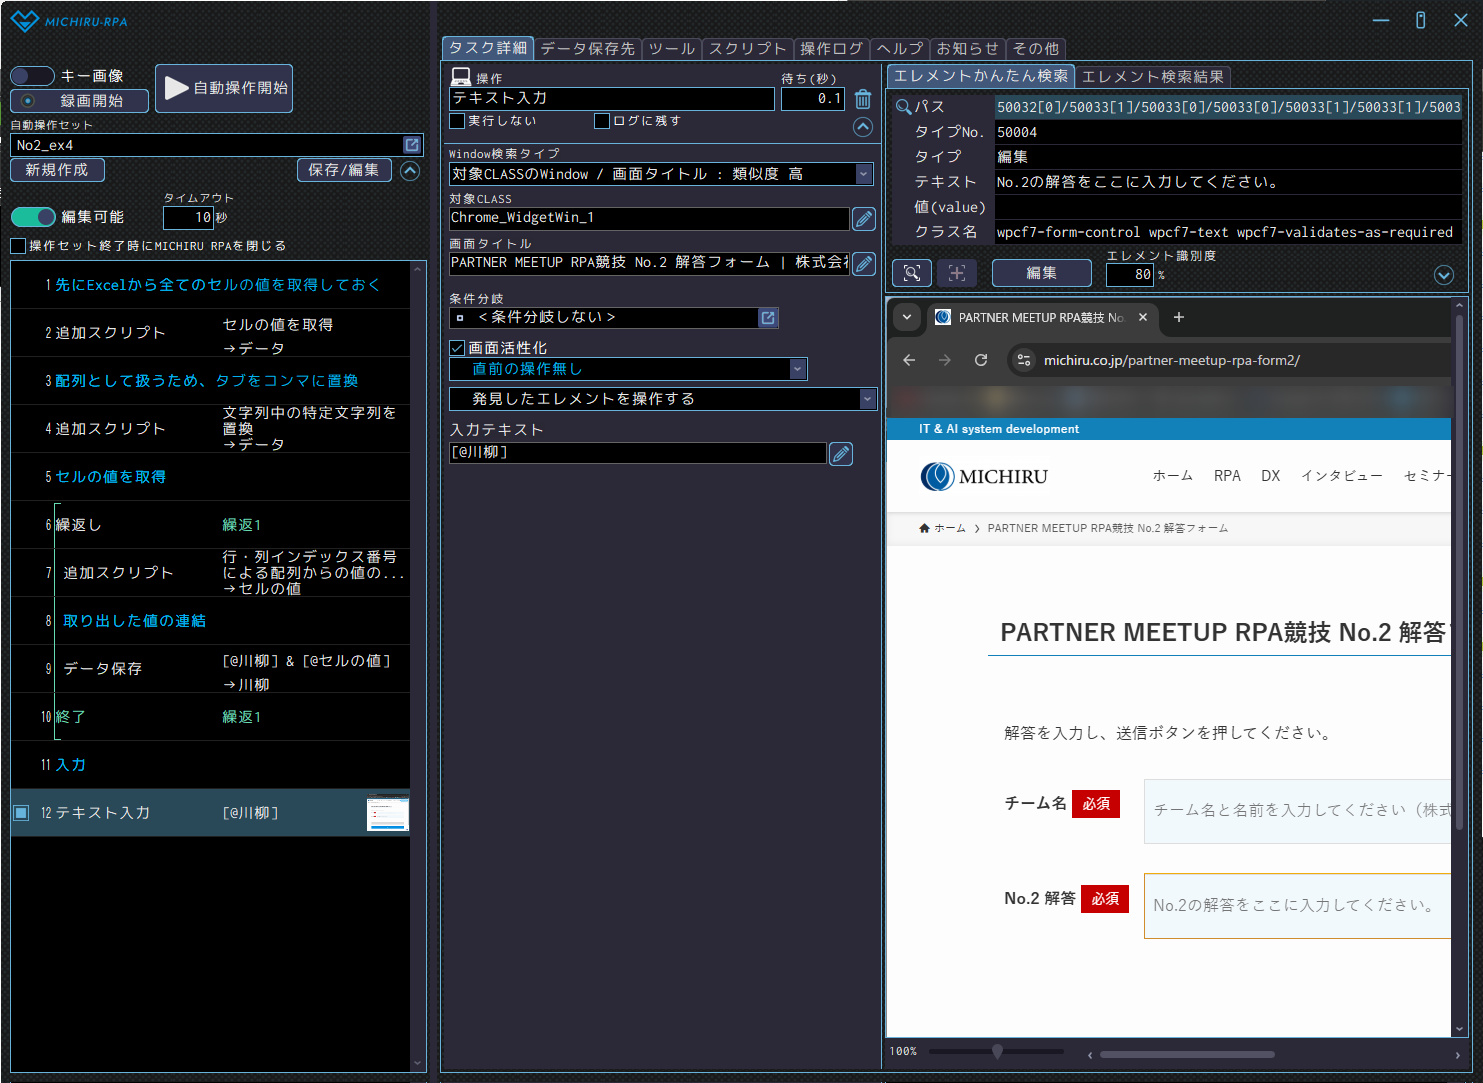Click the 自動操作開始 button
The width and height of the screenshot is (1483, 1083).
tap(224, 88)
